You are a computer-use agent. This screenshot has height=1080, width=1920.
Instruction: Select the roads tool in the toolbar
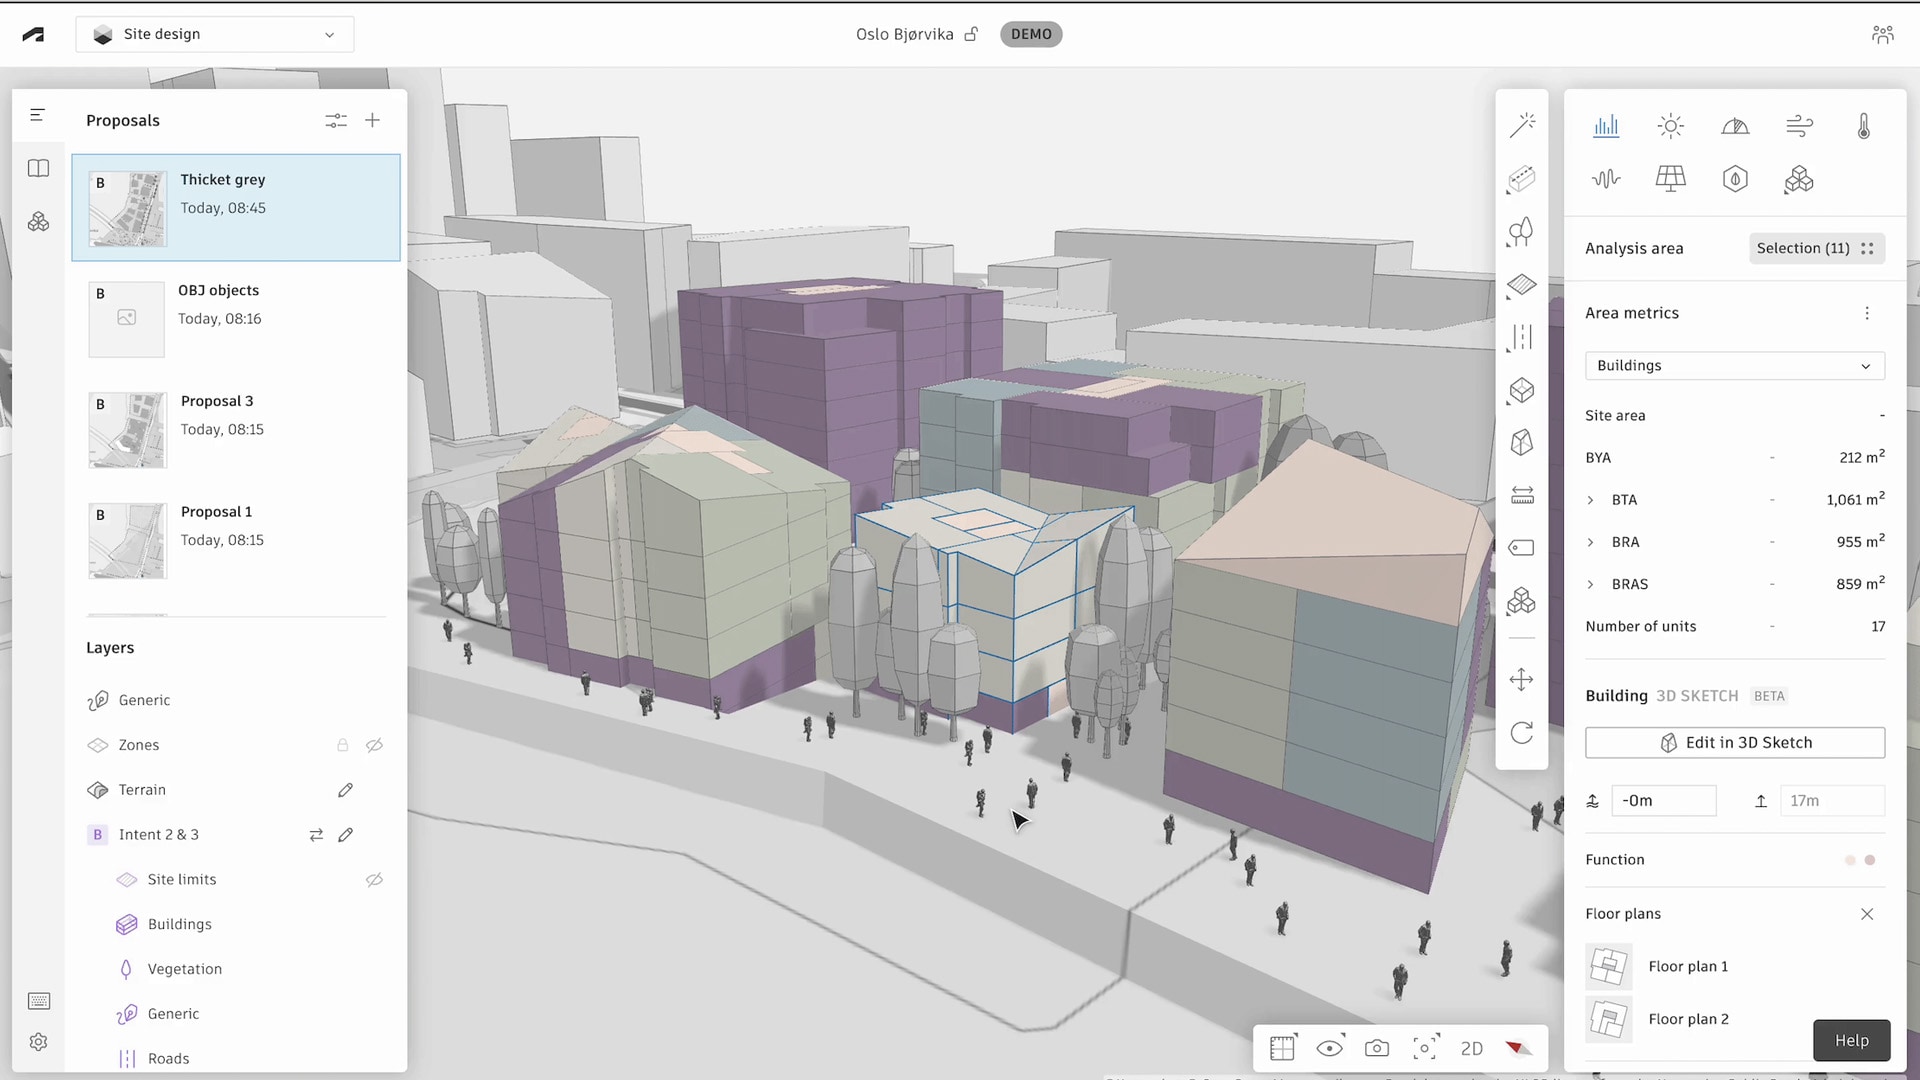click(x=1522, y=337)
